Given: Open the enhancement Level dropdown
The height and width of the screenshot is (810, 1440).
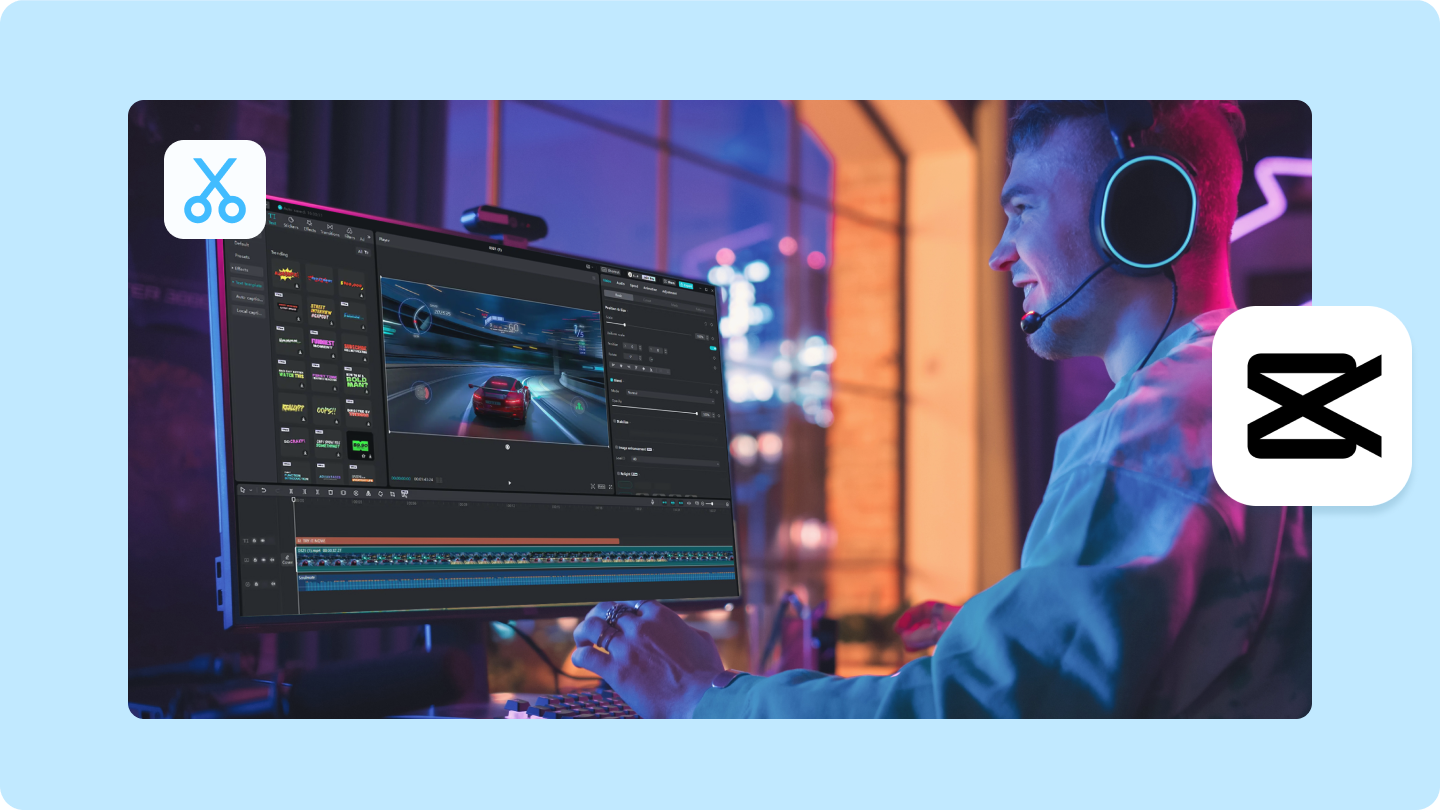Looking at the screenshot, I should point(675,463).
